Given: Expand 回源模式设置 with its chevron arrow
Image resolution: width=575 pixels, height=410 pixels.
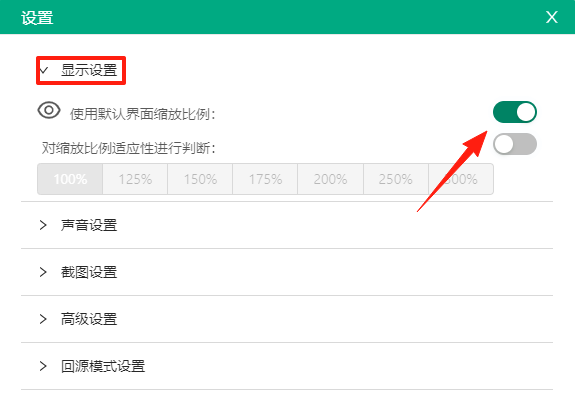Looking at the screenshot, I should coord(43,366).
